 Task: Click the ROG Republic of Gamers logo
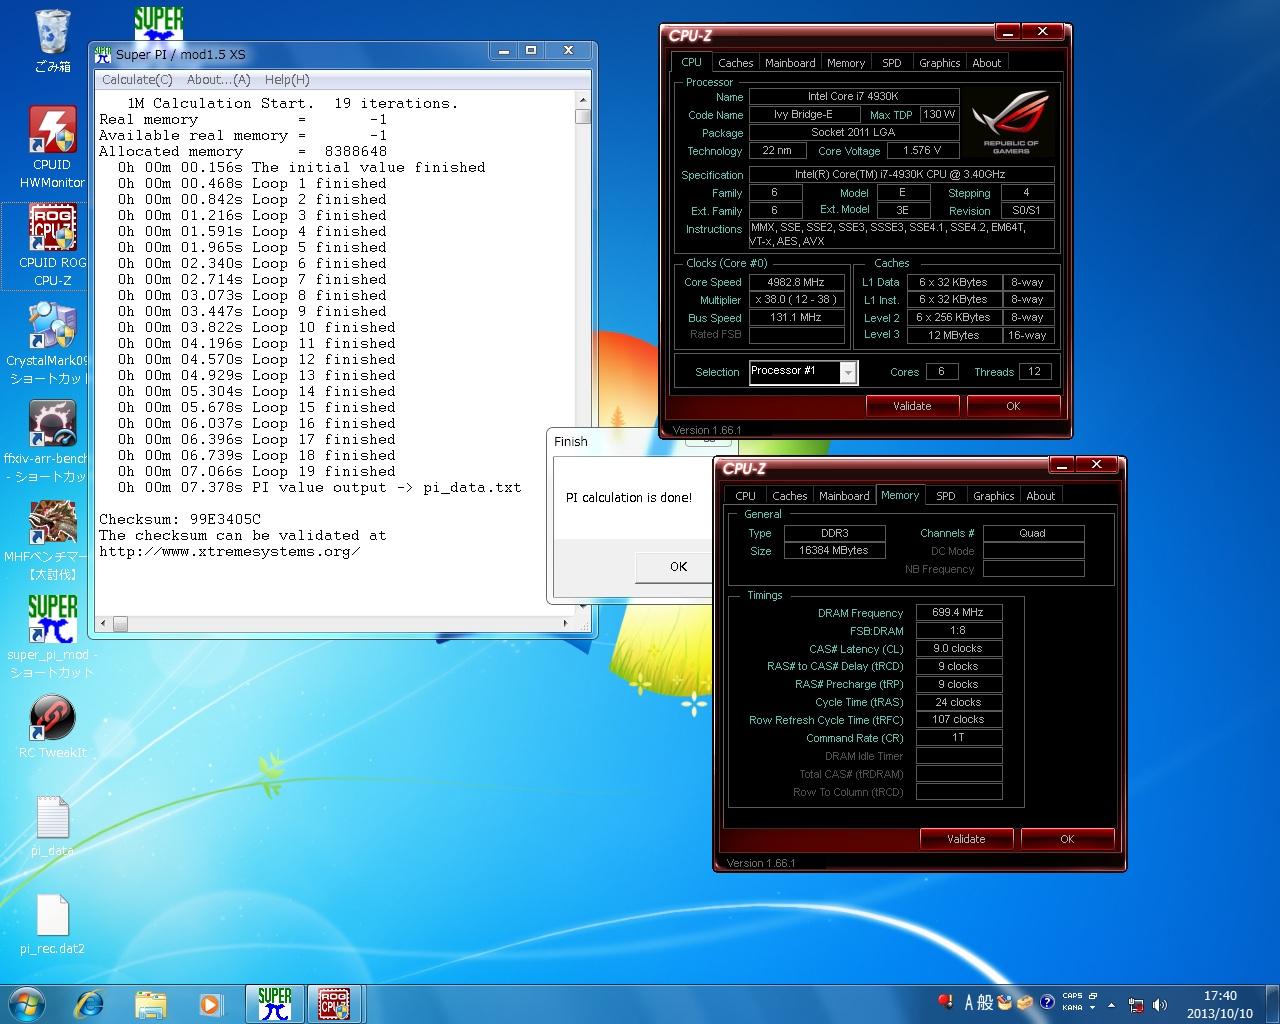(x=1011, y=120)
